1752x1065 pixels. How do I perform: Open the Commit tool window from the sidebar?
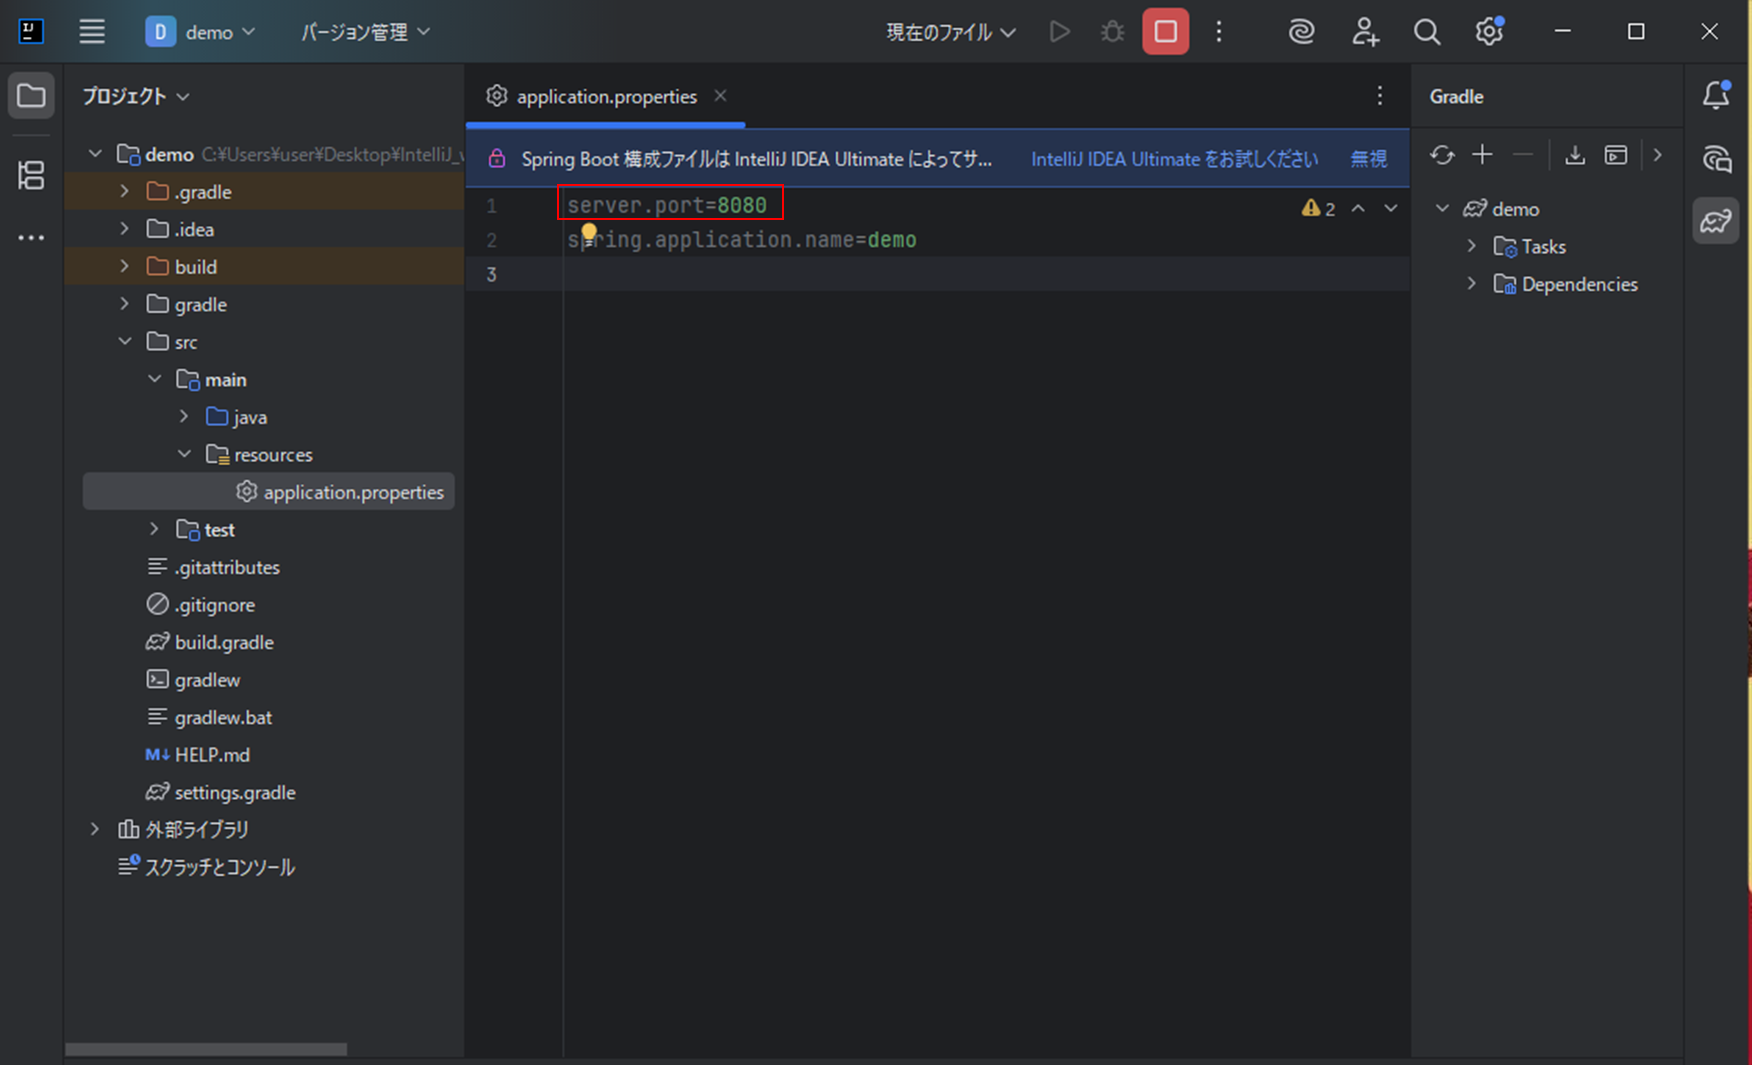pyautogui.click(x=31, y=175)
